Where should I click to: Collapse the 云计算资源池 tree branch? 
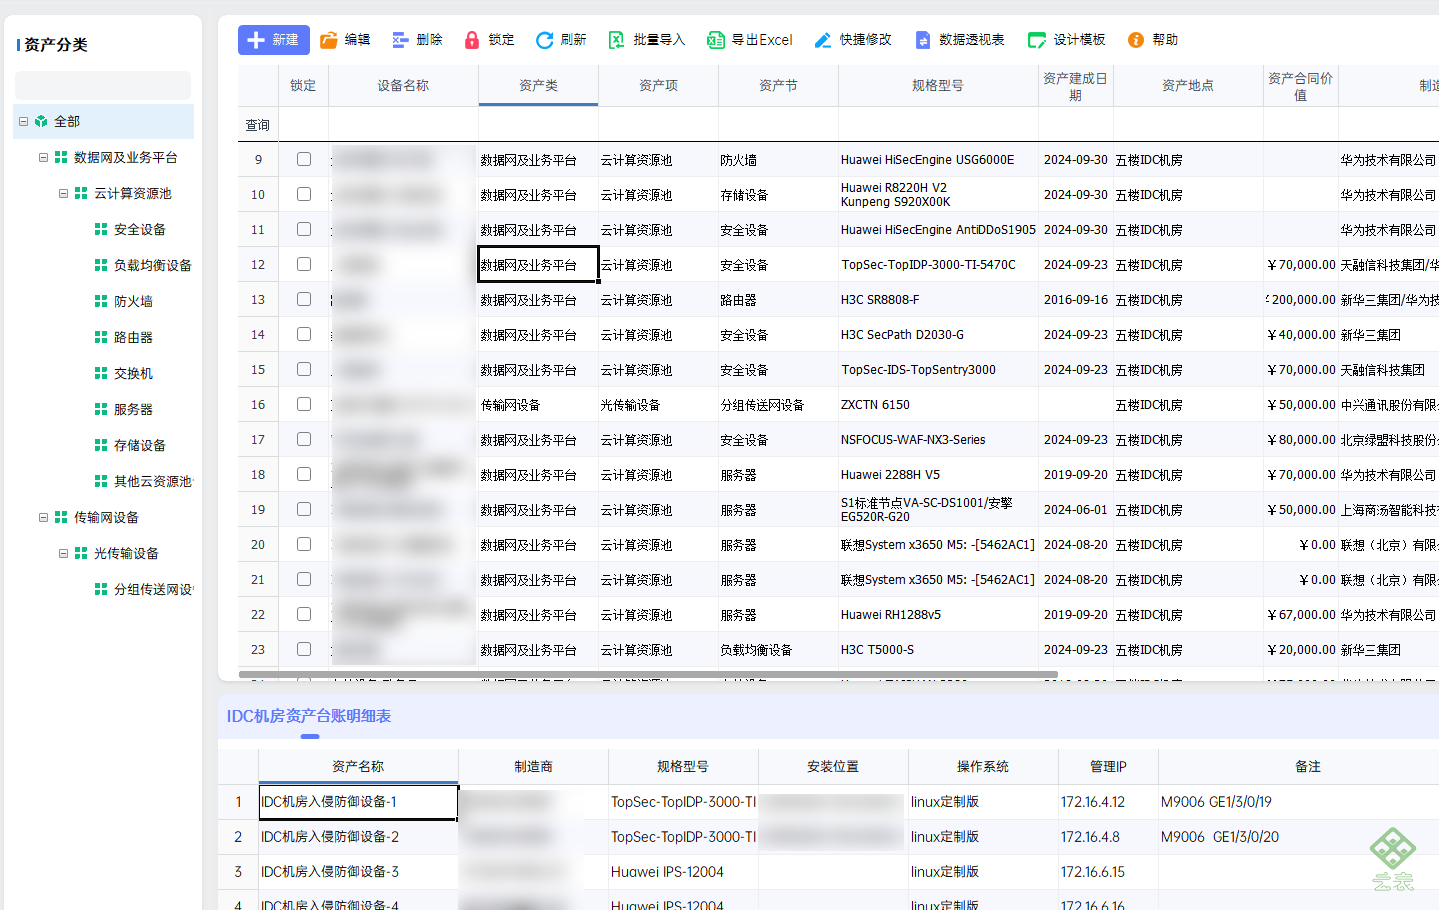(63, 194)
